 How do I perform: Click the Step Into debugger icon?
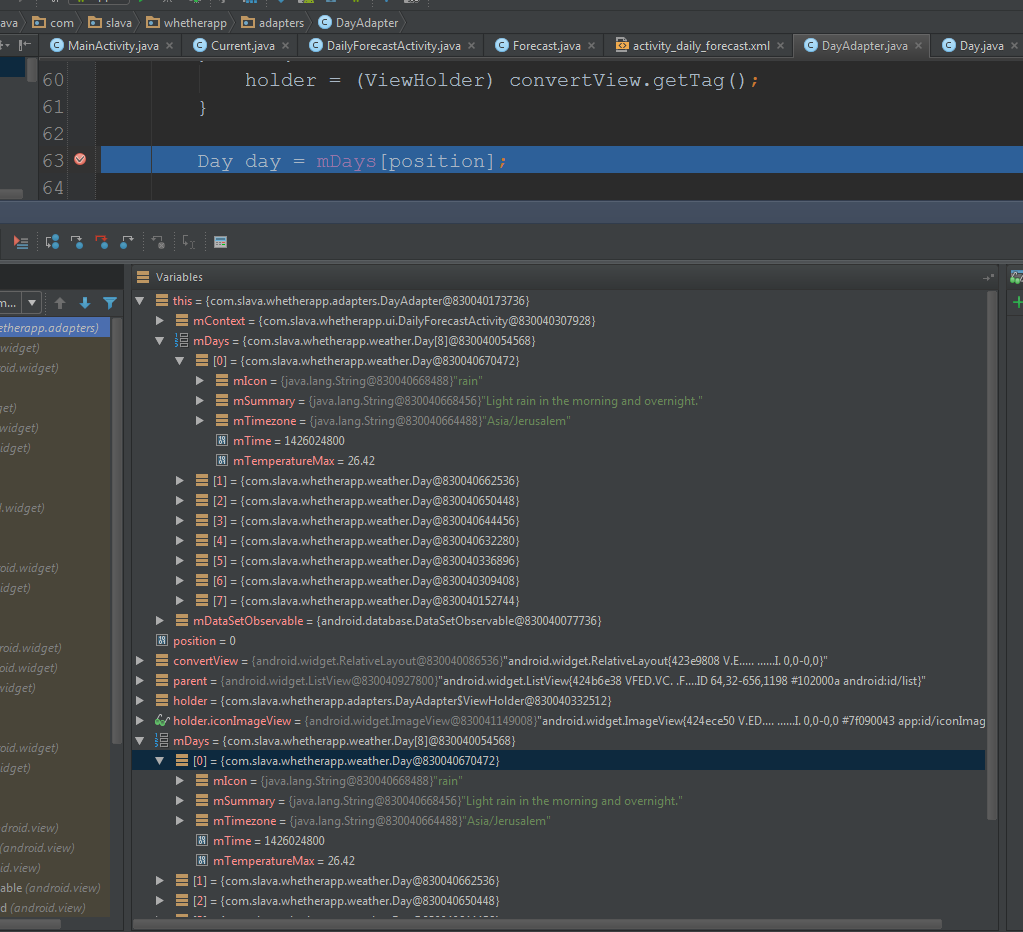[77, 242]
